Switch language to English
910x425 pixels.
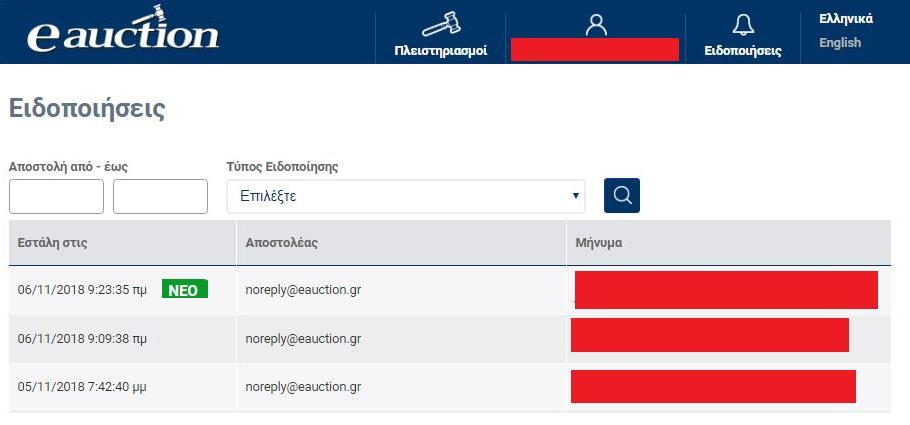coord(840,42)
